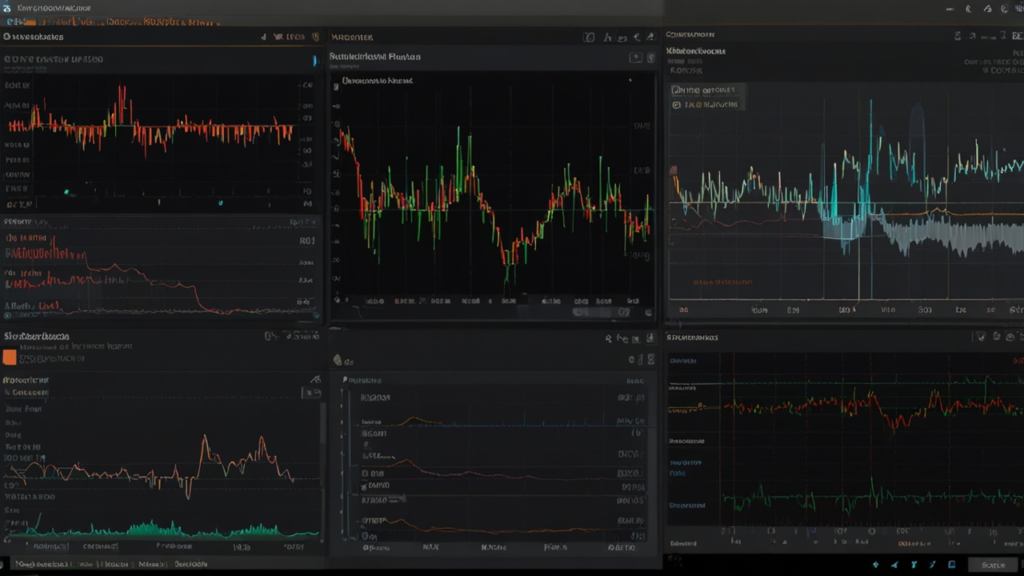Image resolution: width=1024 pixels, height=576 pixels.
Task: Expand the triangle arrow heading the lower-center list
Action: [345, 379]
